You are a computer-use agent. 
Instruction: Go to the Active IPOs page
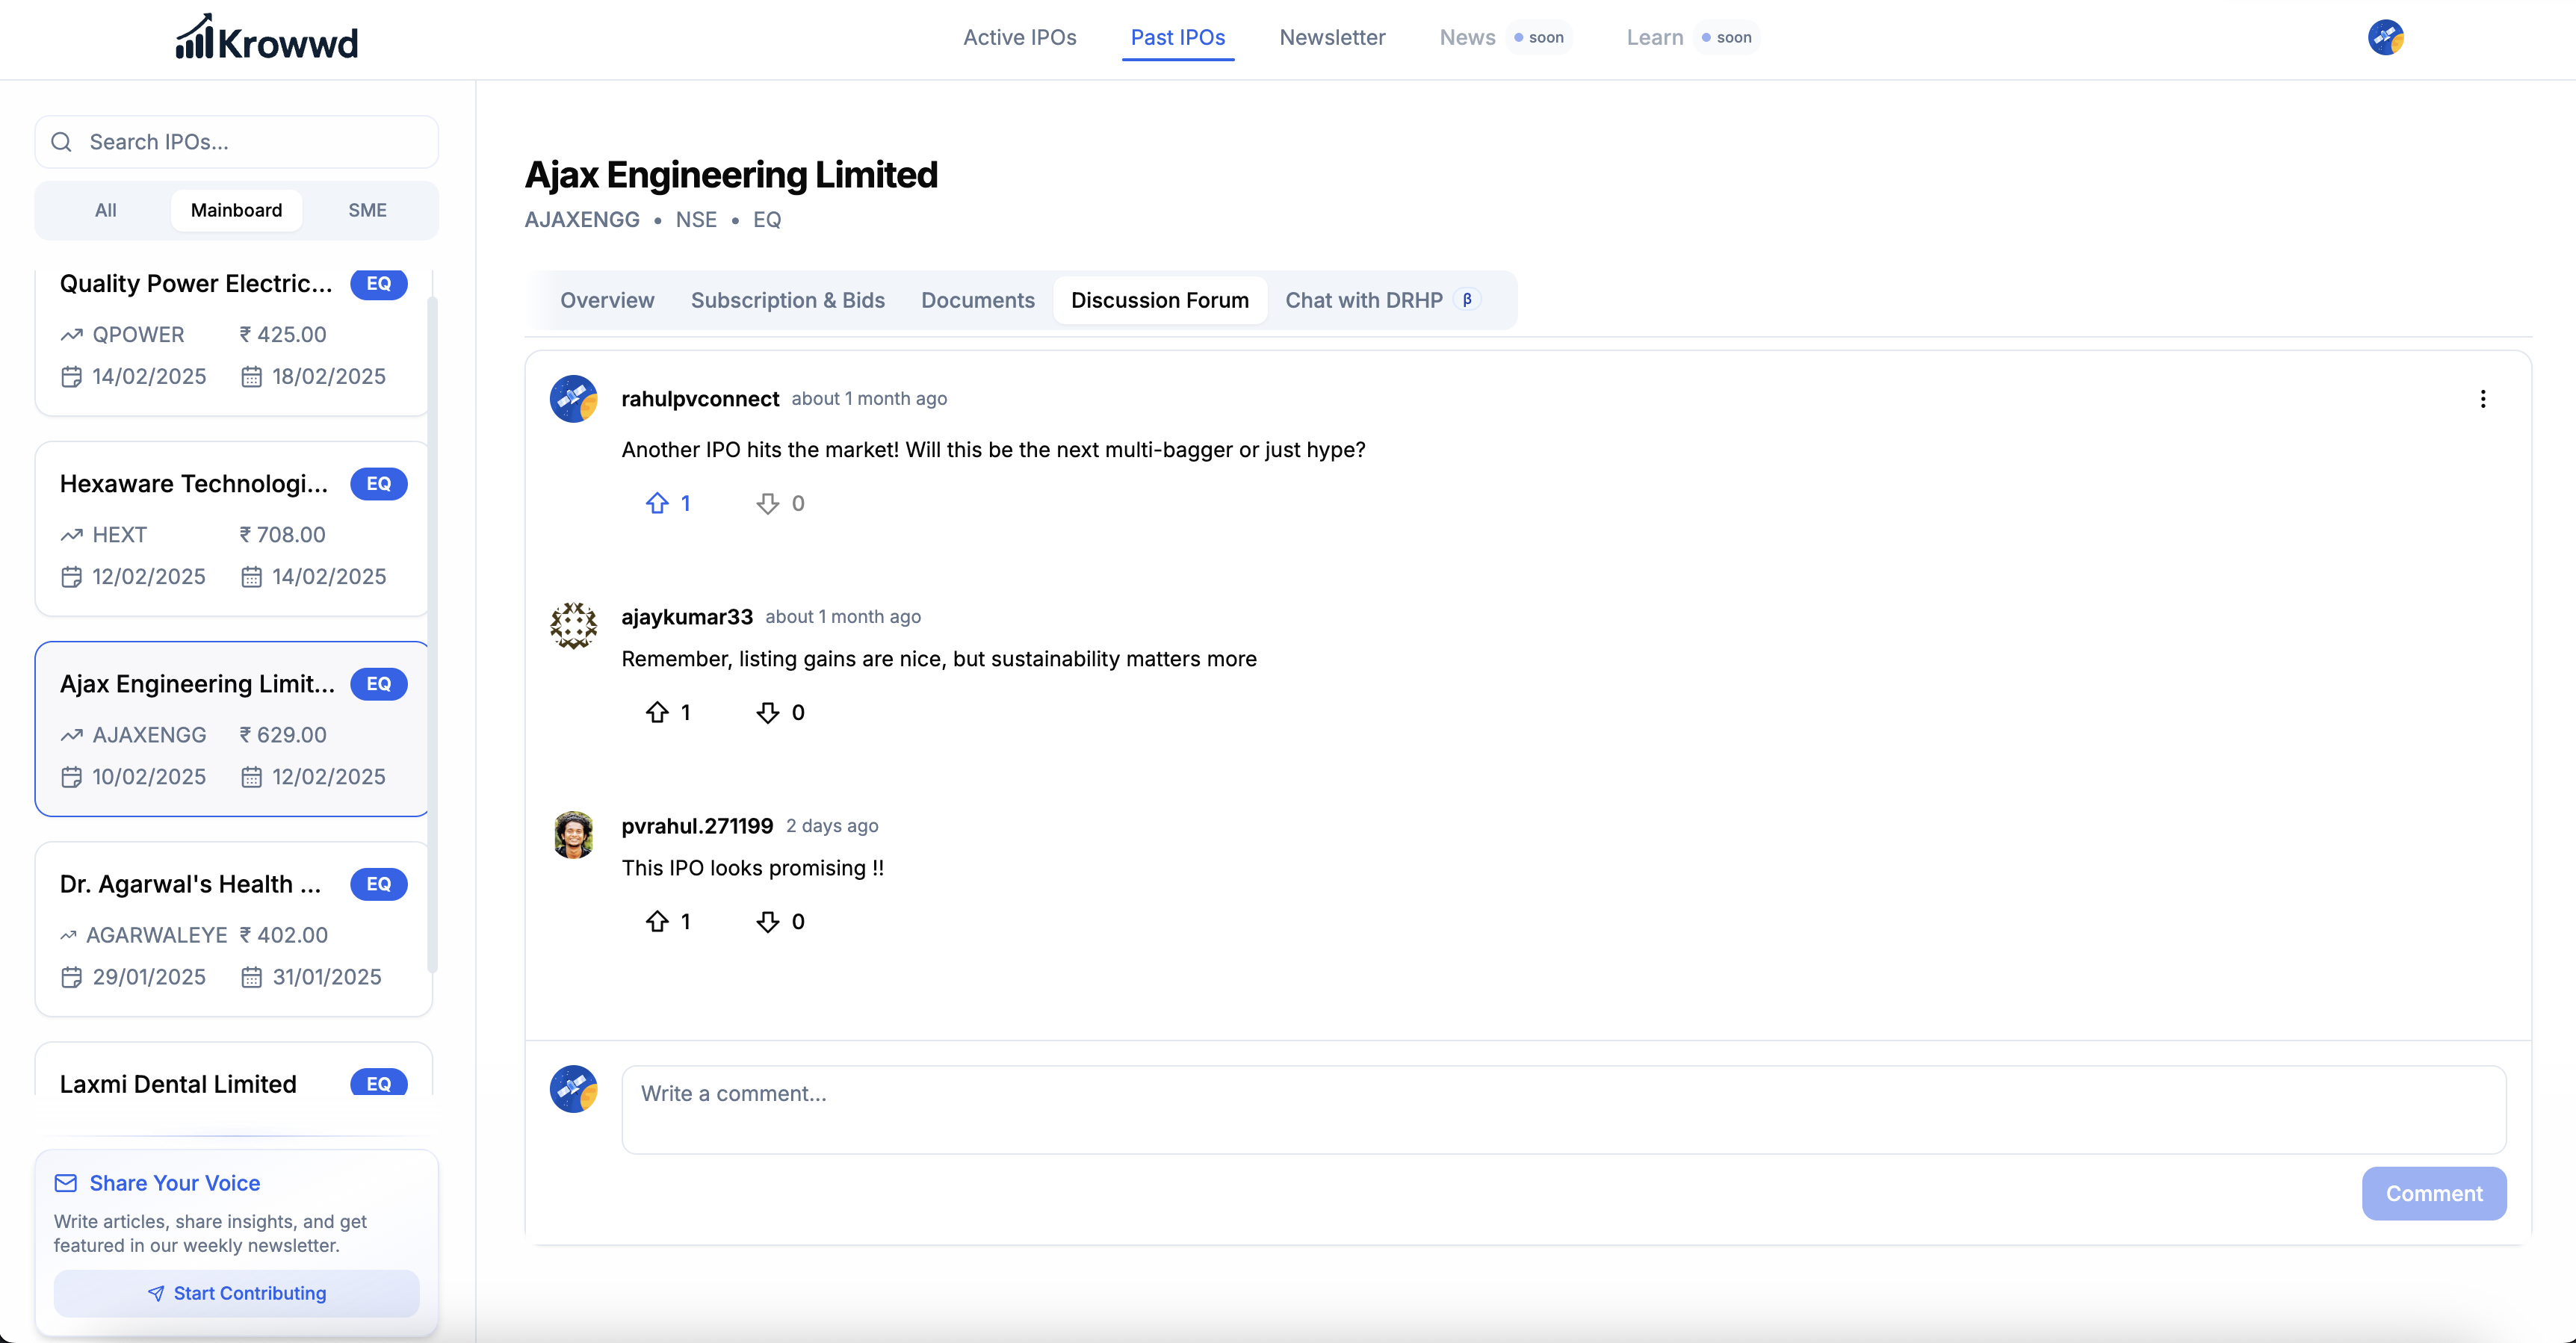pyautogui.click(x=1019, y=38)
